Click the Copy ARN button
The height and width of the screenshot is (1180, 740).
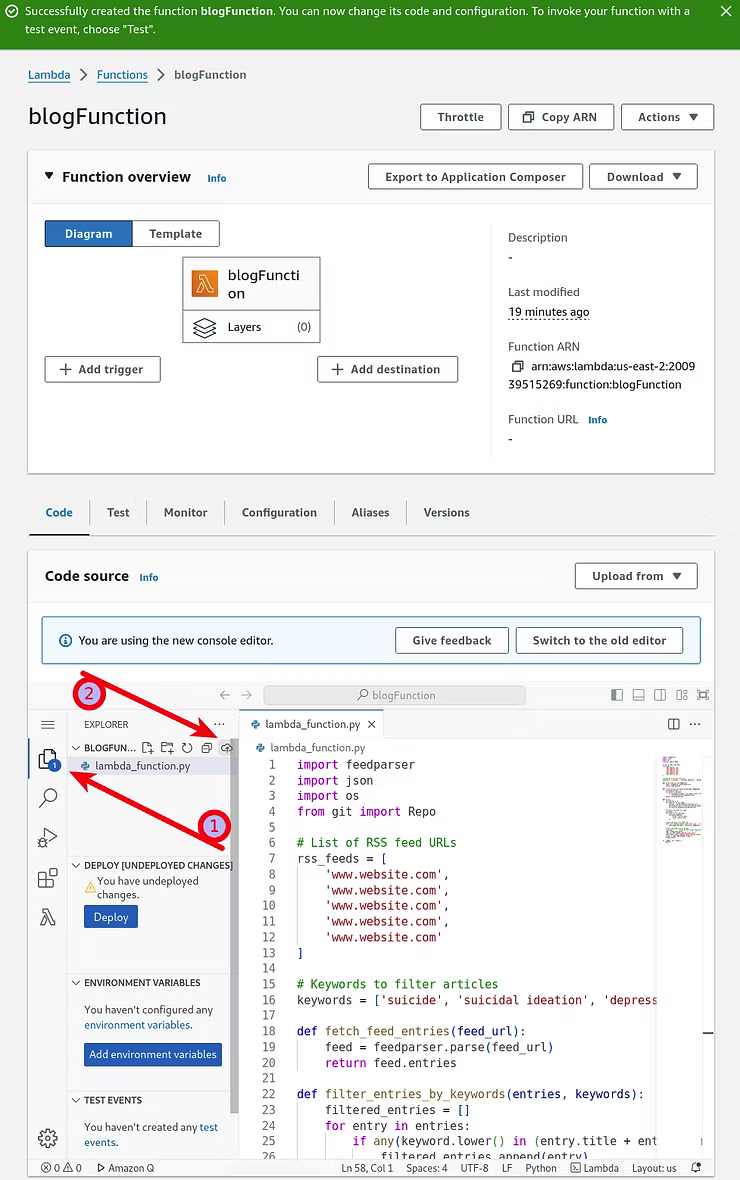click(x=561, y=117)
